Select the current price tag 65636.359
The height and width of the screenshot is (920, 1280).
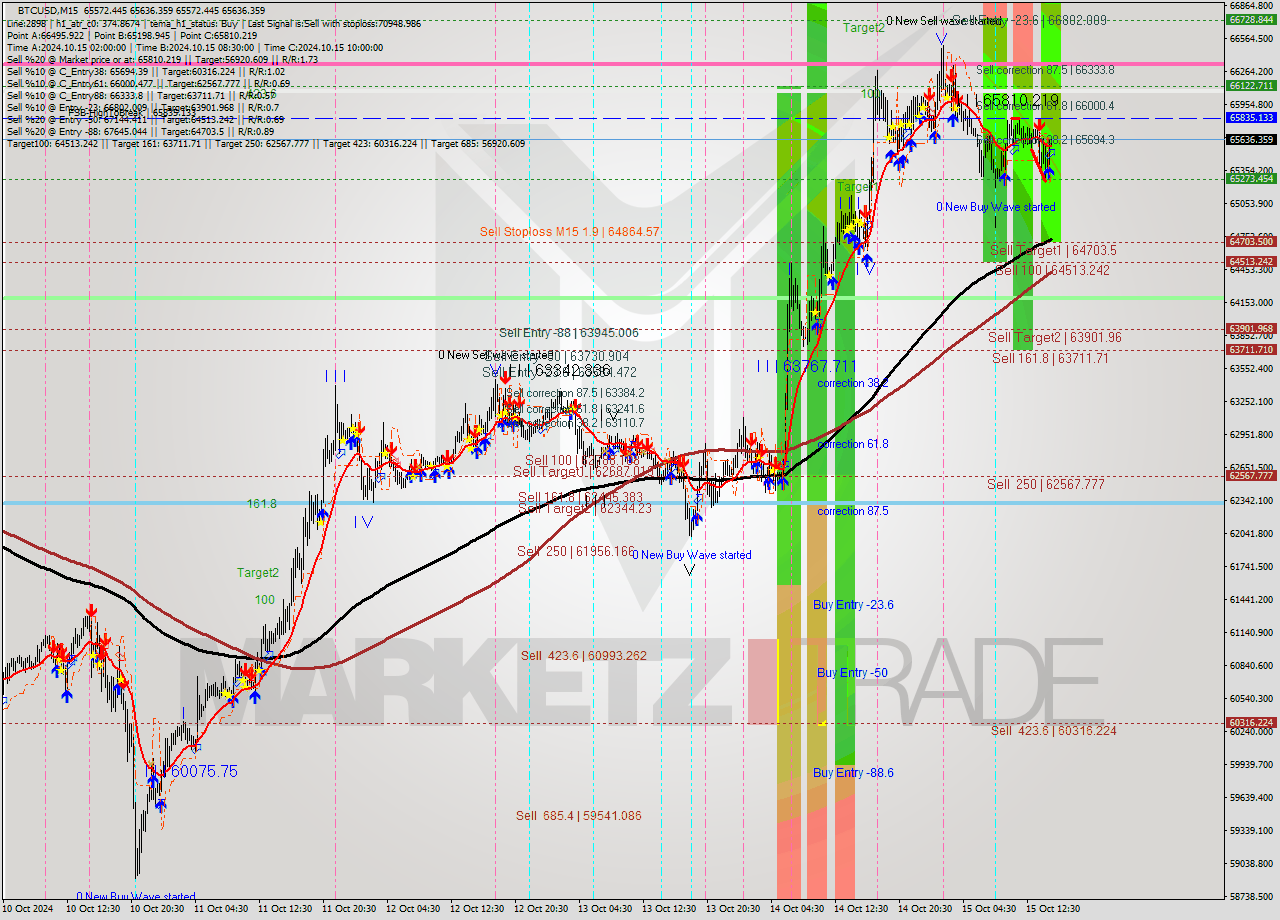pos(1251,139)
